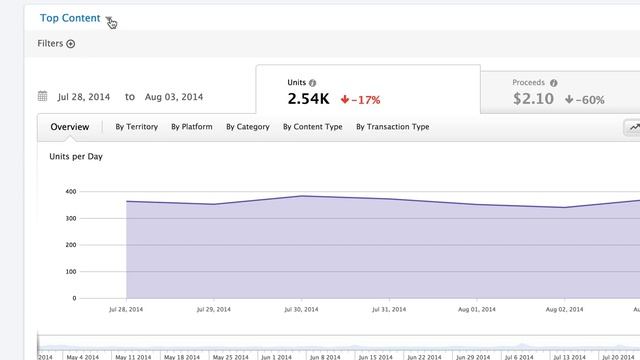Switch to line chart view button
Viewport: 640px width, 360px height.
(x=633, y=127)
